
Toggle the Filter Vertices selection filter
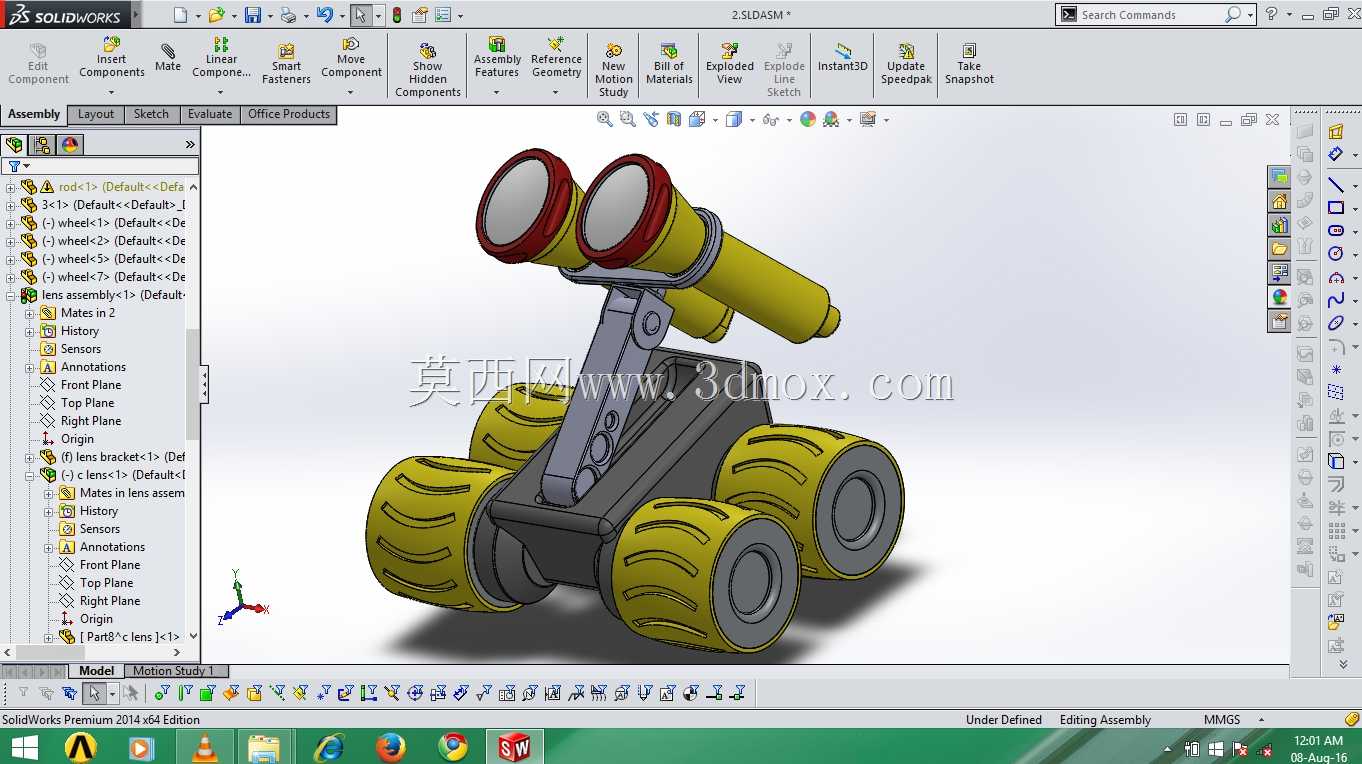pos(162,693)
